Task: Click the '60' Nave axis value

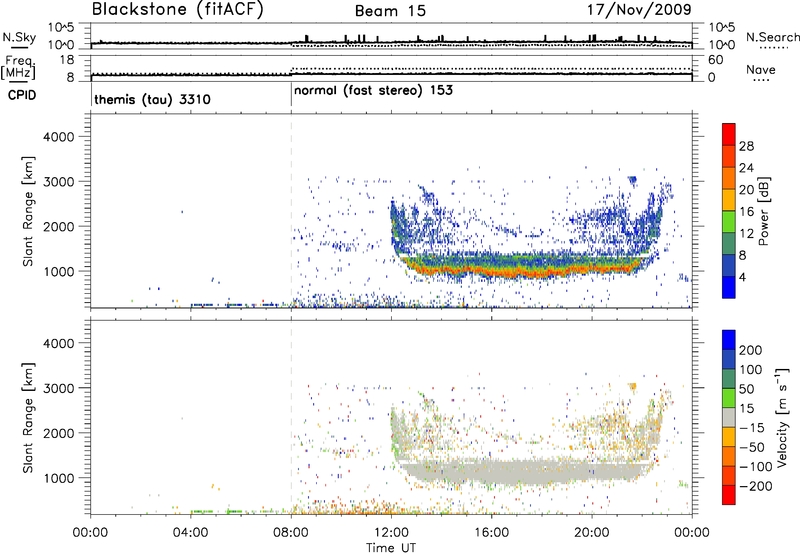Action: coord(715,60)
